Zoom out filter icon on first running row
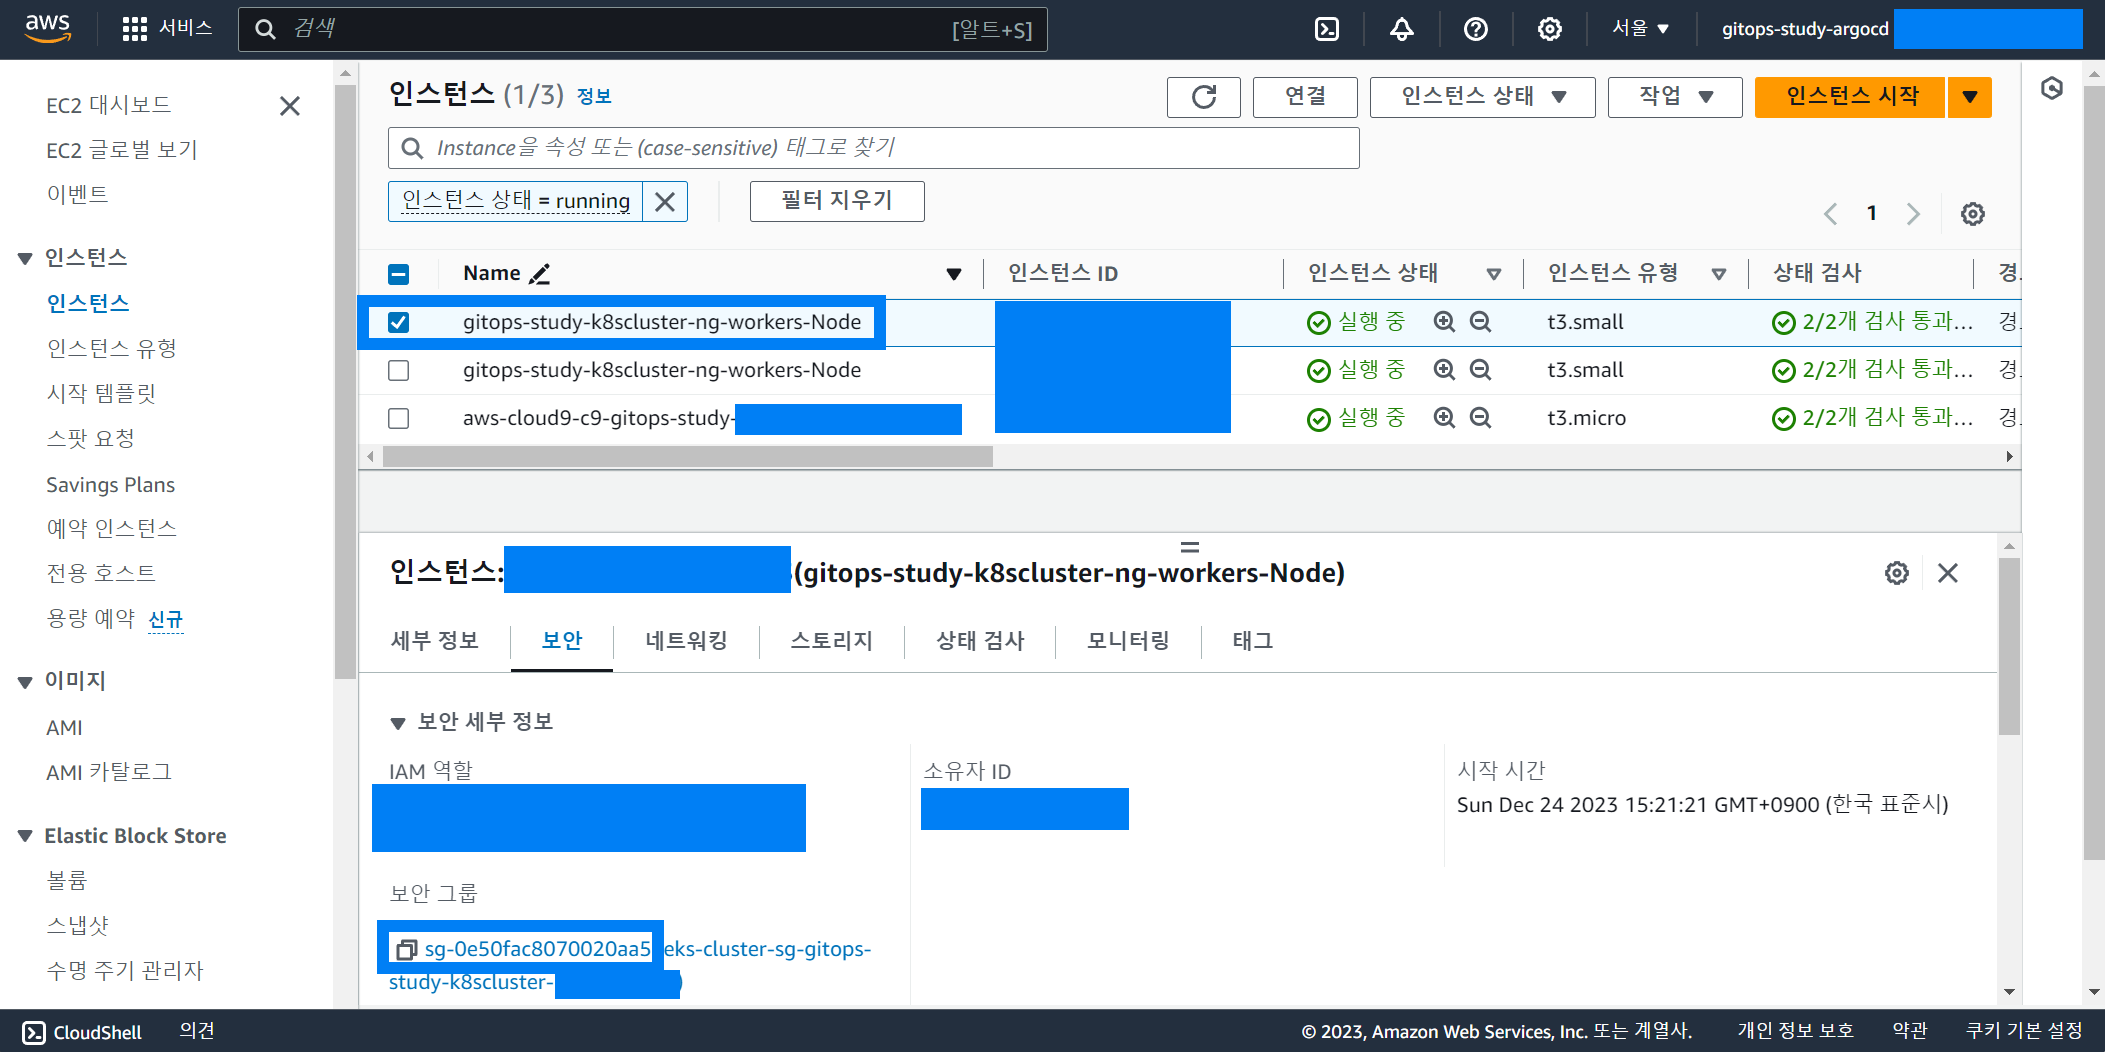Image resolution: width=2105 pixels, height=1052 pixels. (1481, 322)
